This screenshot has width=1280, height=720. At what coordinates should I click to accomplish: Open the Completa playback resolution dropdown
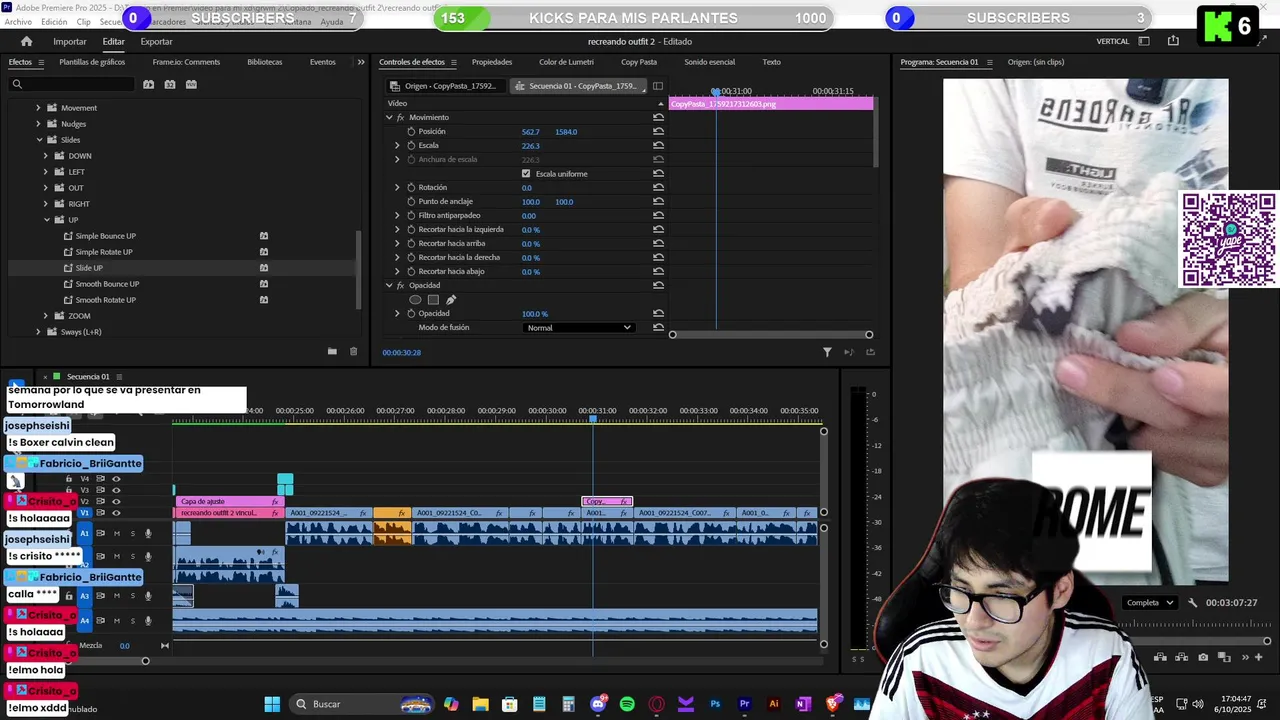click(1149, 603)
